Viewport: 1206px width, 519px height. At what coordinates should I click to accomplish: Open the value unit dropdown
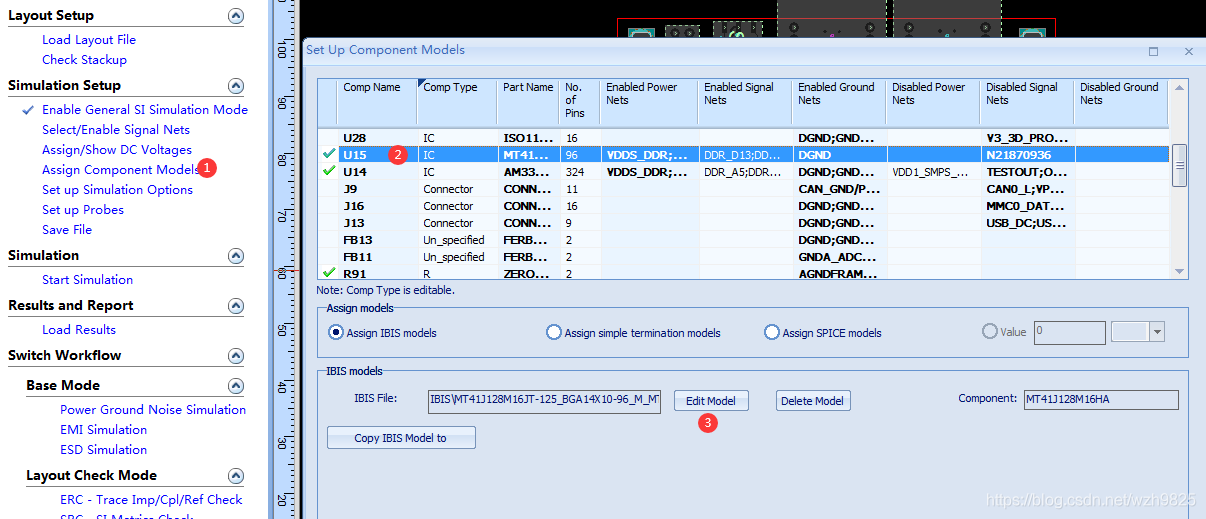pyautogui.click(x=1158, y=333)
